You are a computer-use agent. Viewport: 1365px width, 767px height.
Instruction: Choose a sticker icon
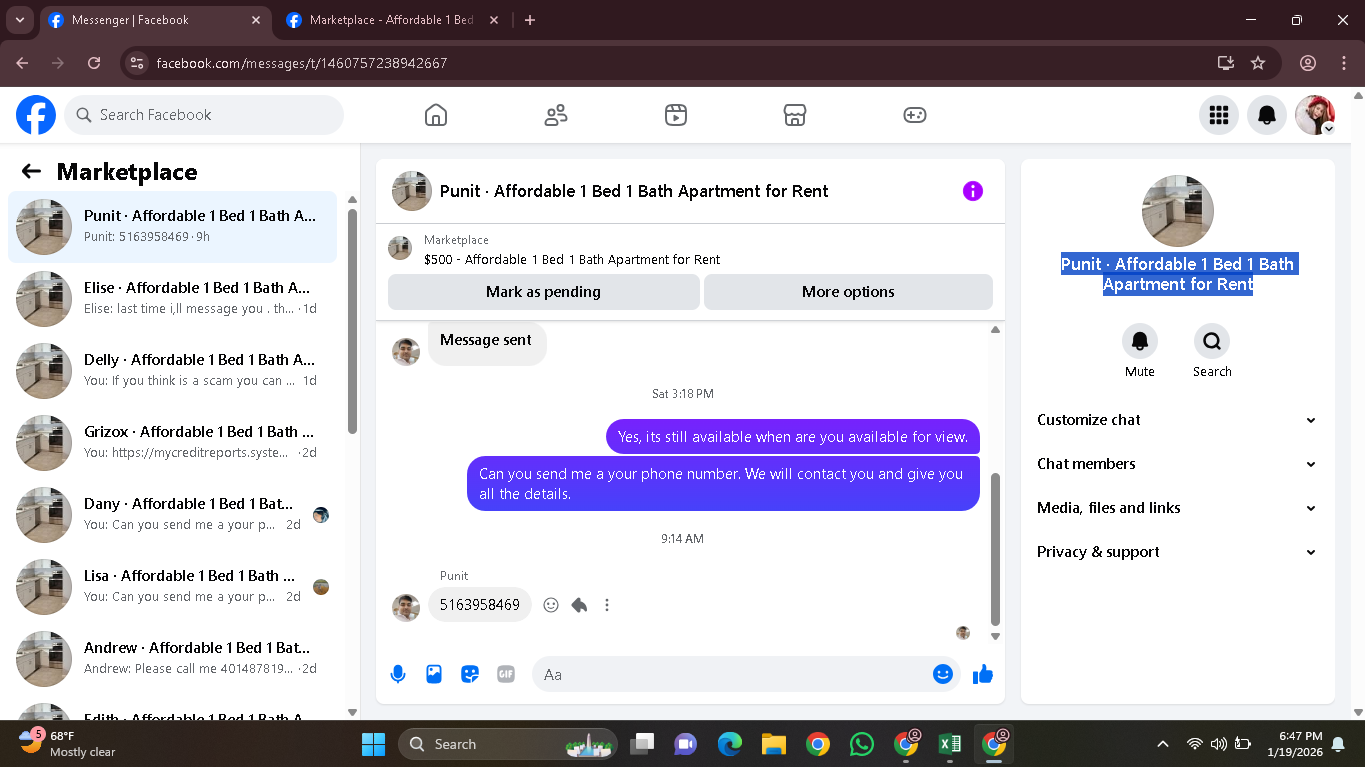(470, 674)
